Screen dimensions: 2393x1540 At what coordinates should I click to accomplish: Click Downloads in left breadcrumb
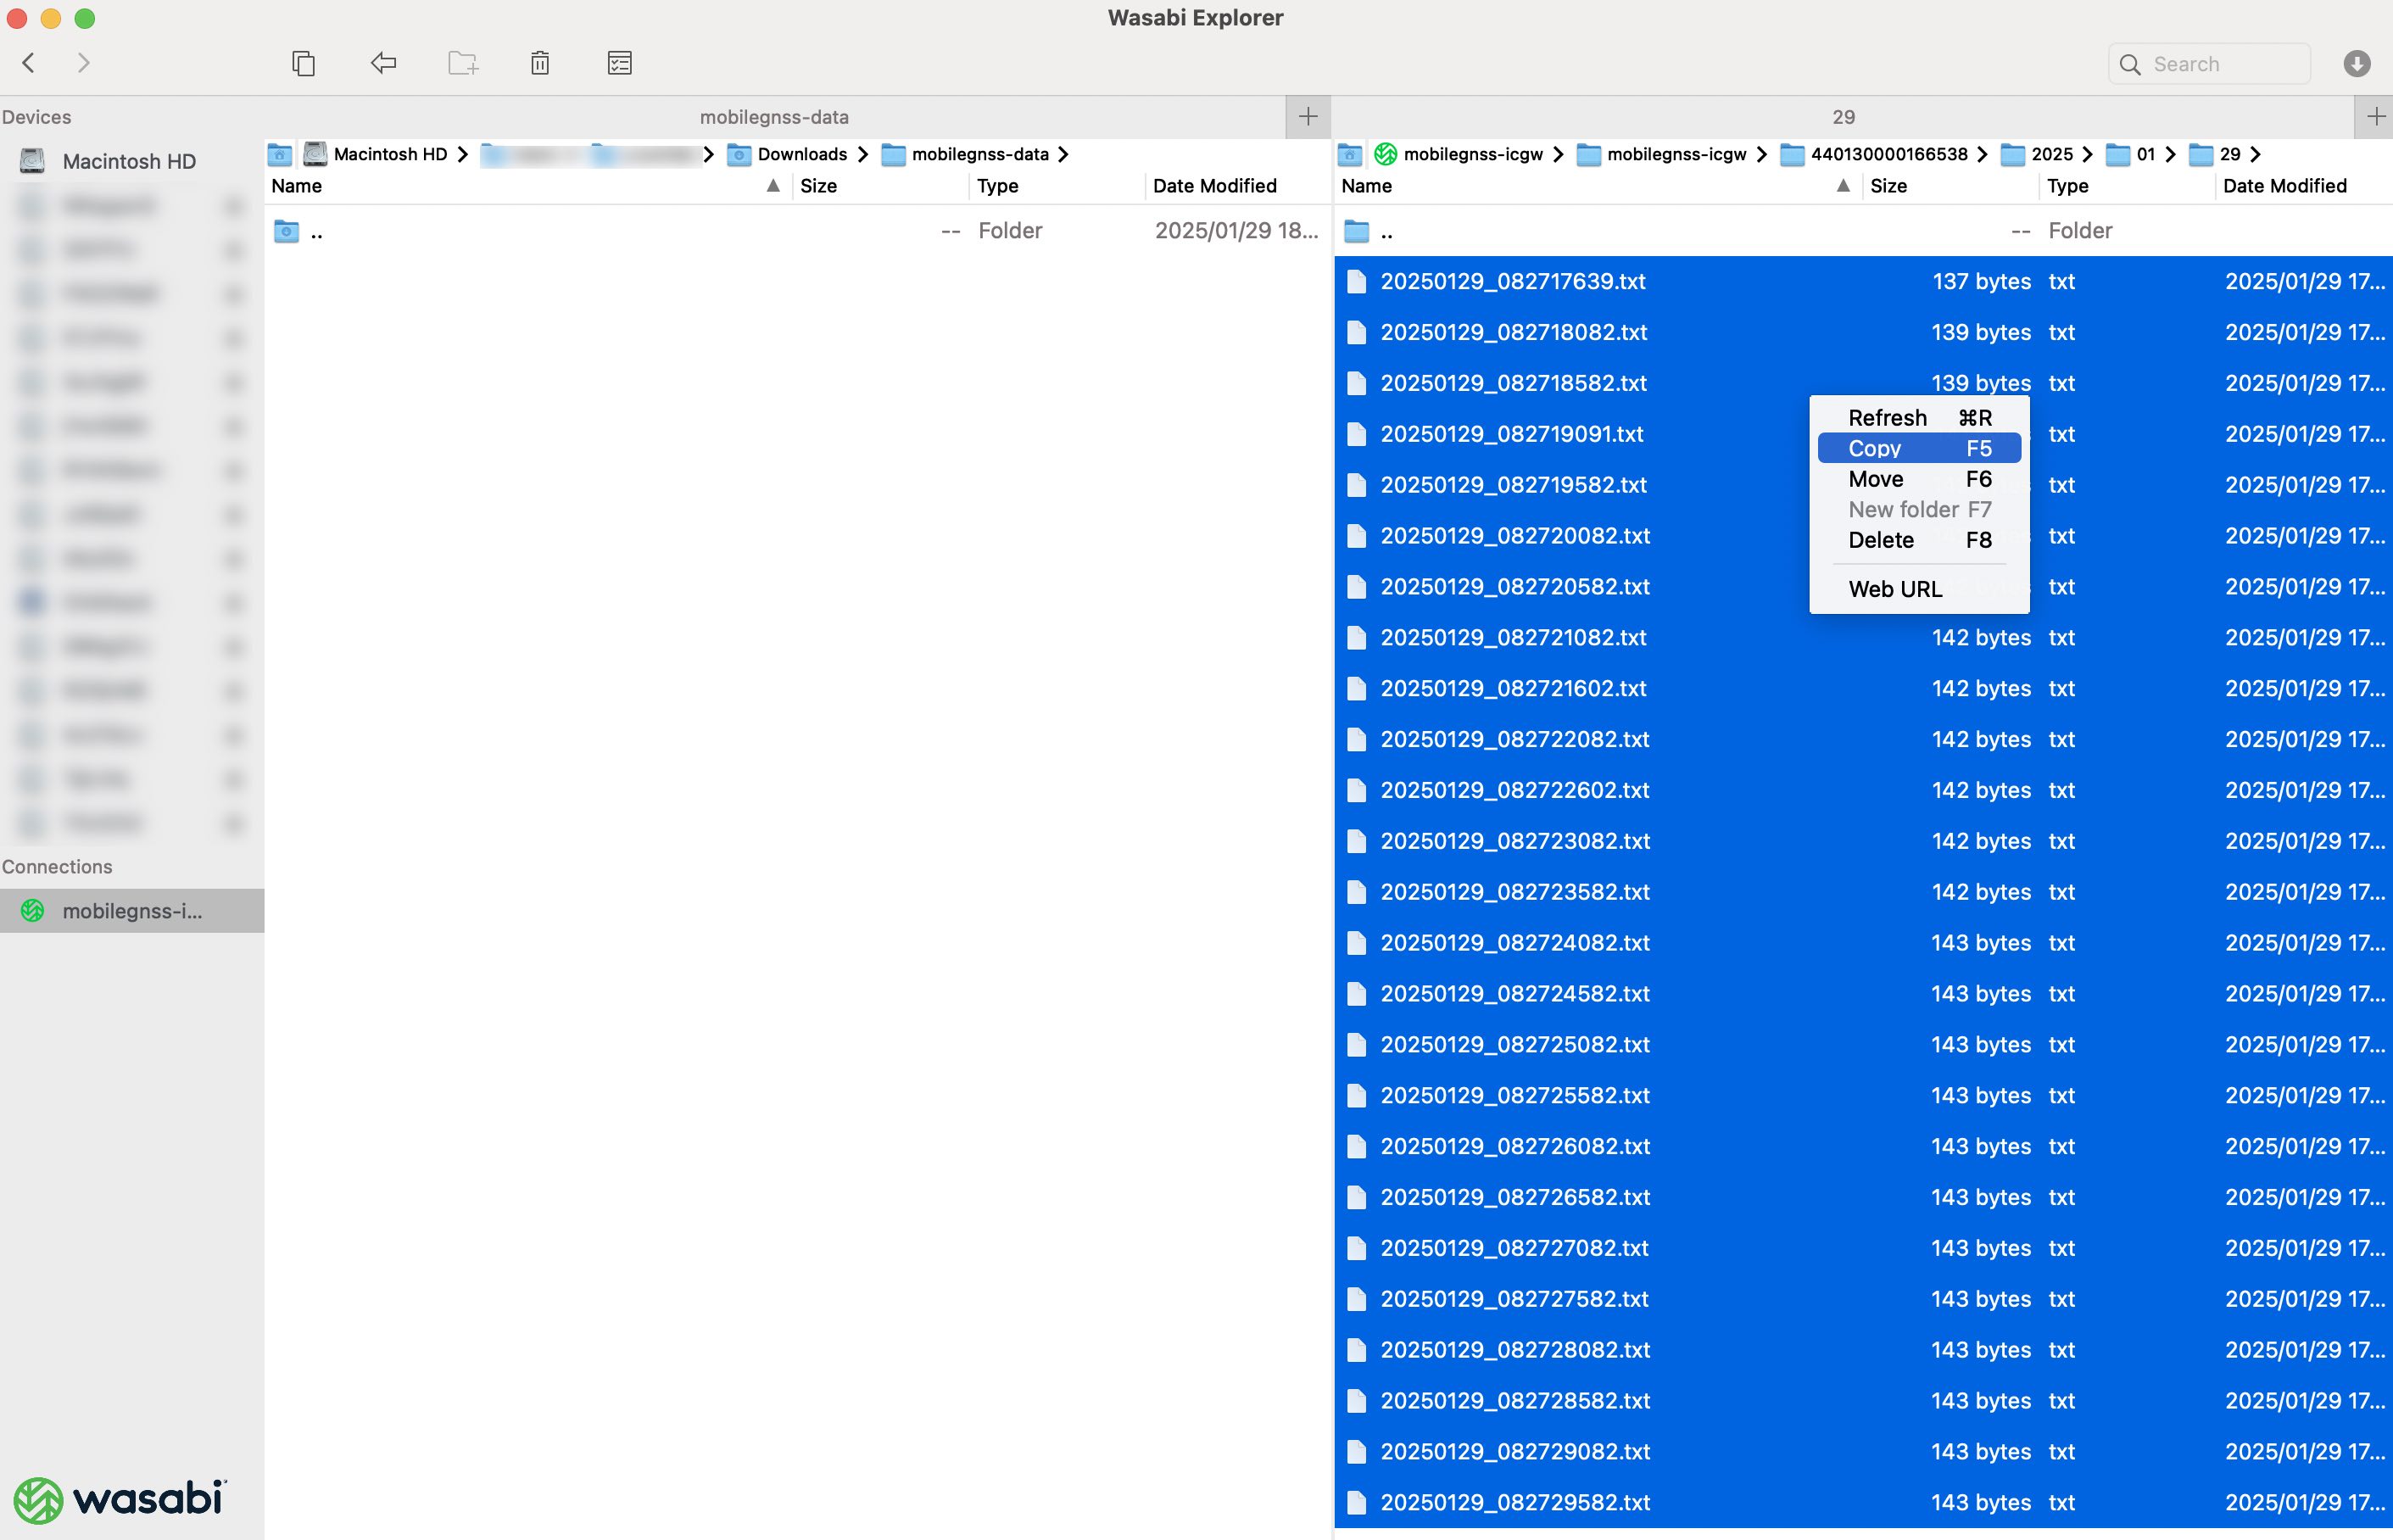(802, 154)
